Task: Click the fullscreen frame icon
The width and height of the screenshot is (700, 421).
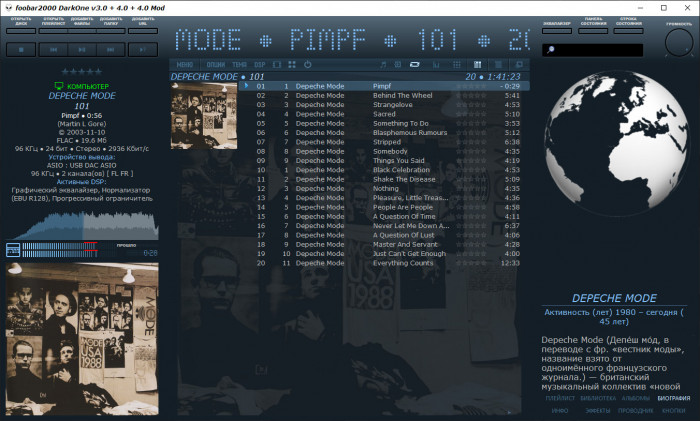Action: [x=277, y=65]
